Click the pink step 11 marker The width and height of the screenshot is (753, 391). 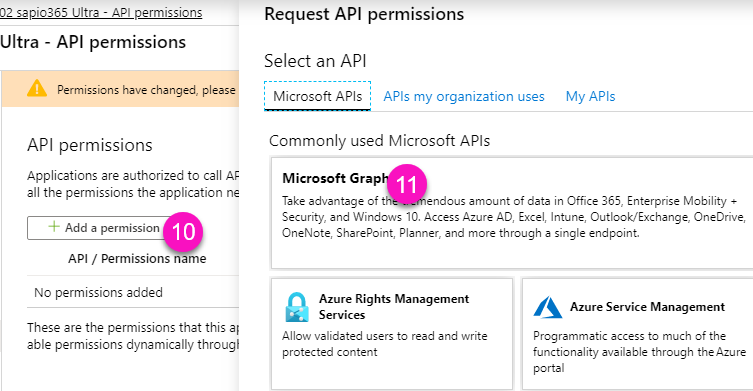(x=407, y=184)
